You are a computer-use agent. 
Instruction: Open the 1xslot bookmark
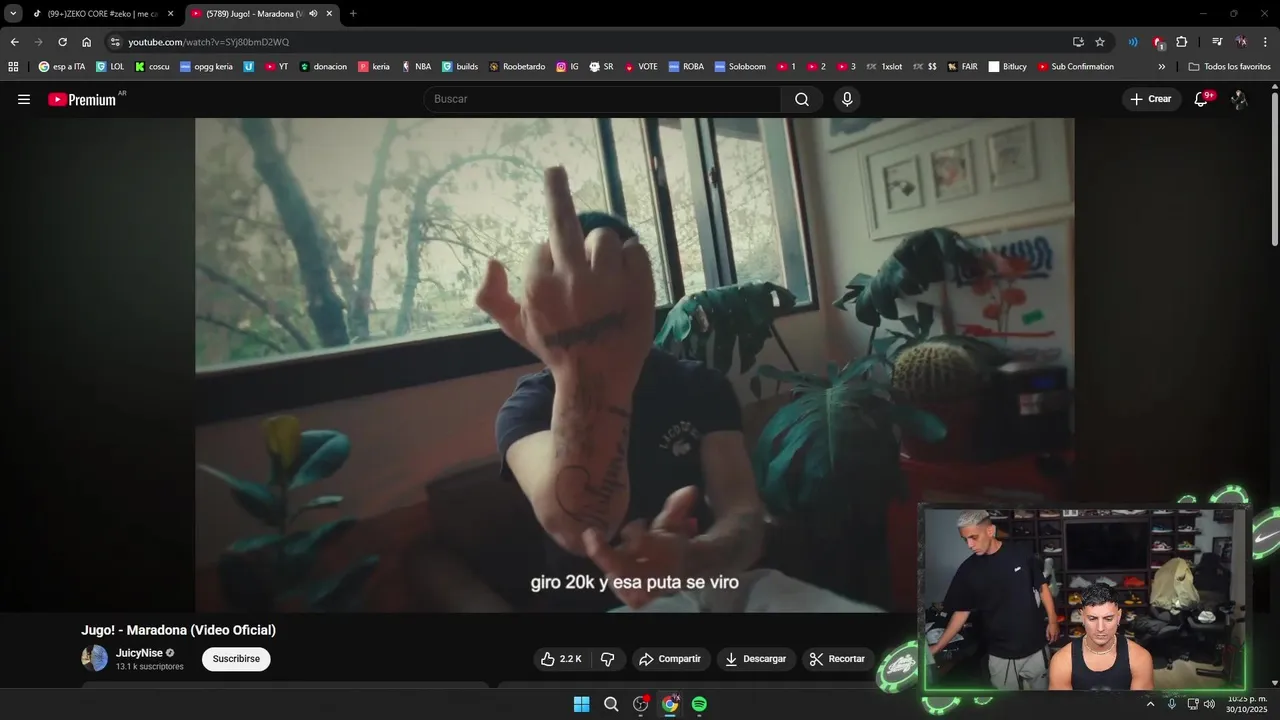(x=883, y=67)
